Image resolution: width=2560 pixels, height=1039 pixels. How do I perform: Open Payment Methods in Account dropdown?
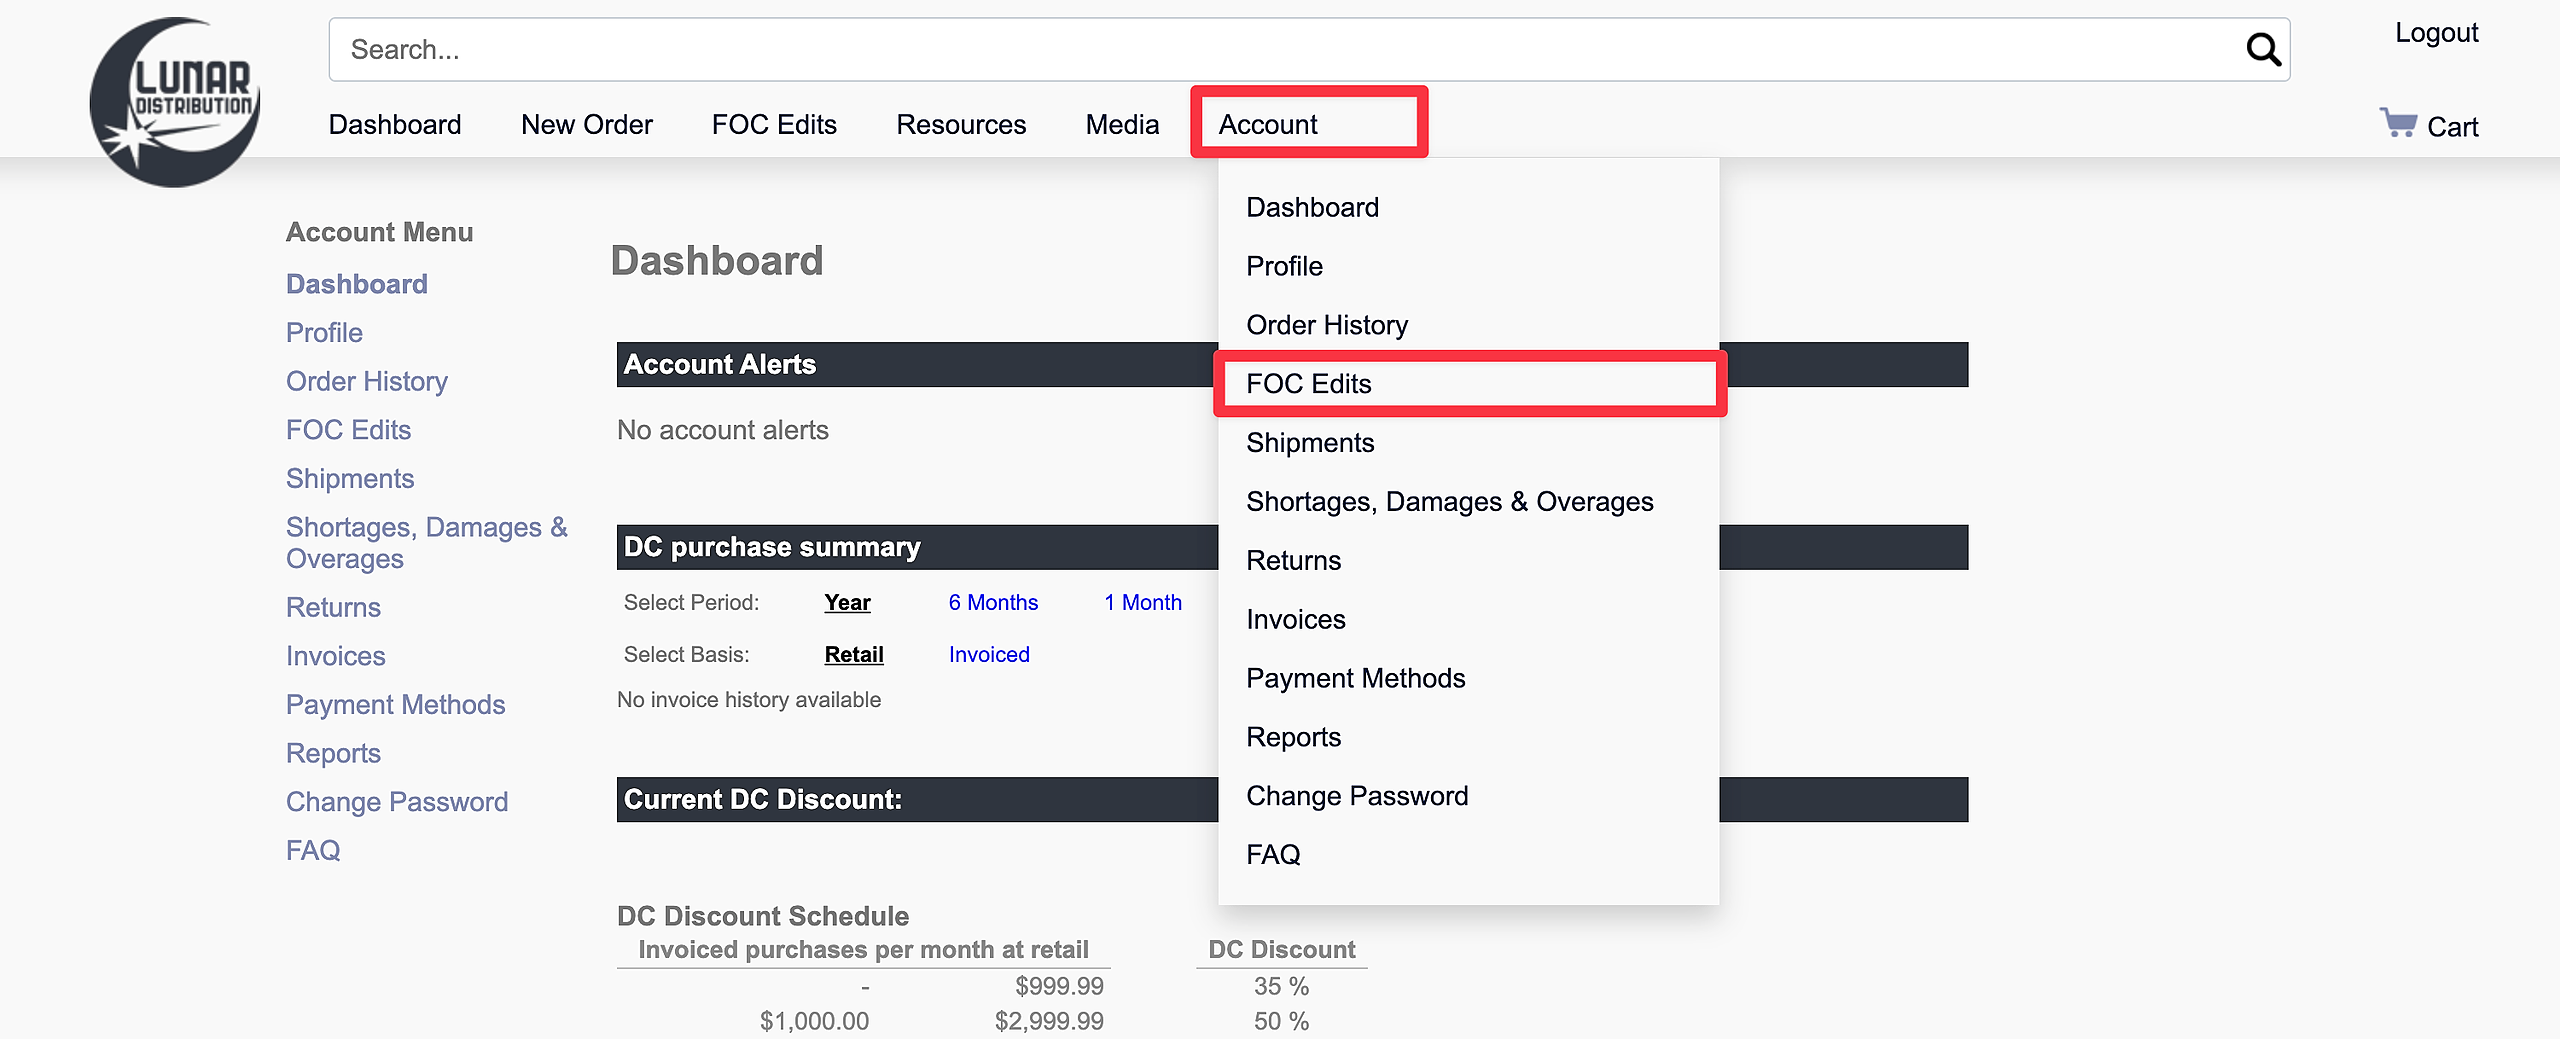click(1355, 678)
